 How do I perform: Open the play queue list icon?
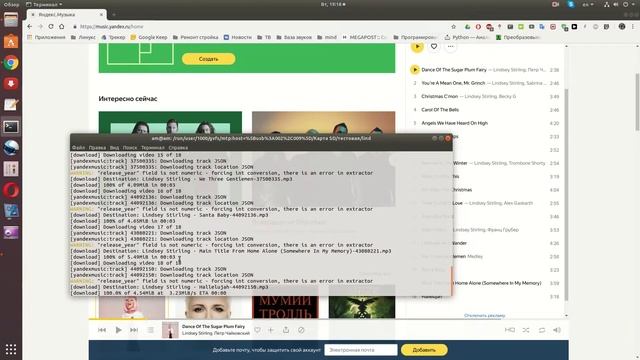151,330
